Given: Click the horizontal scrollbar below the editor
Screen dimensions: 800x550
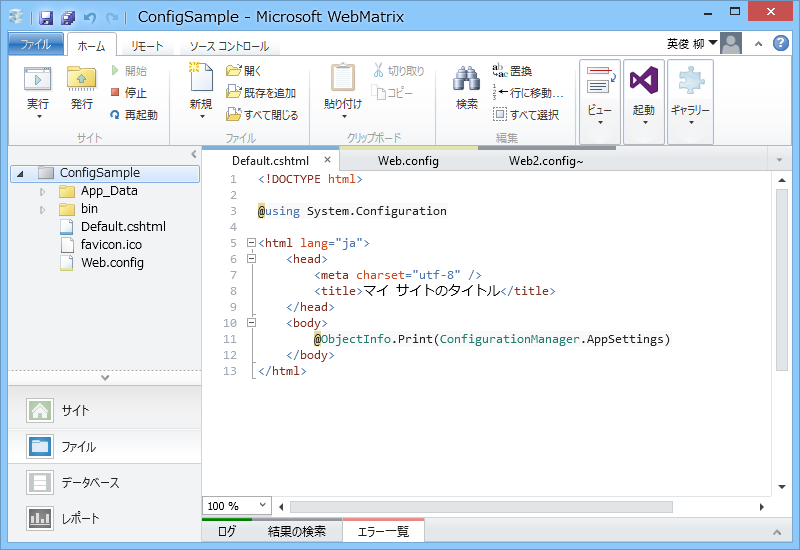Looking at the screenshot, I should pos(481,507).
